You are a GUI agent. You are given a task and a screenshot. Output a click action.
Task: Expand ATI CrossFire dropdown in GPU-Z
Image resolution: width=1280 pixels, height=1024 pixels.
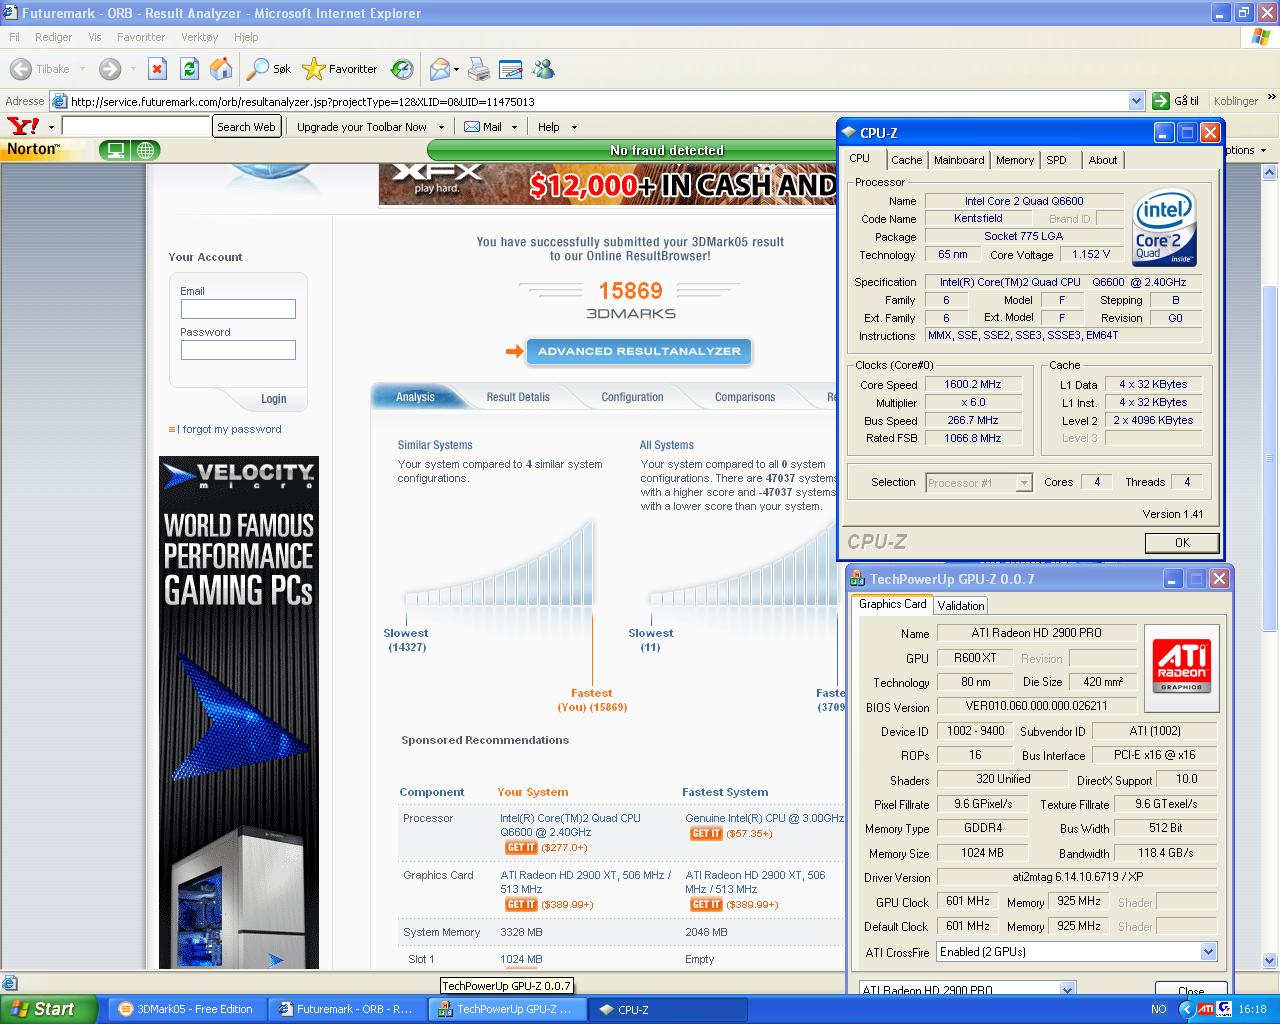[x=1208, y=952]
